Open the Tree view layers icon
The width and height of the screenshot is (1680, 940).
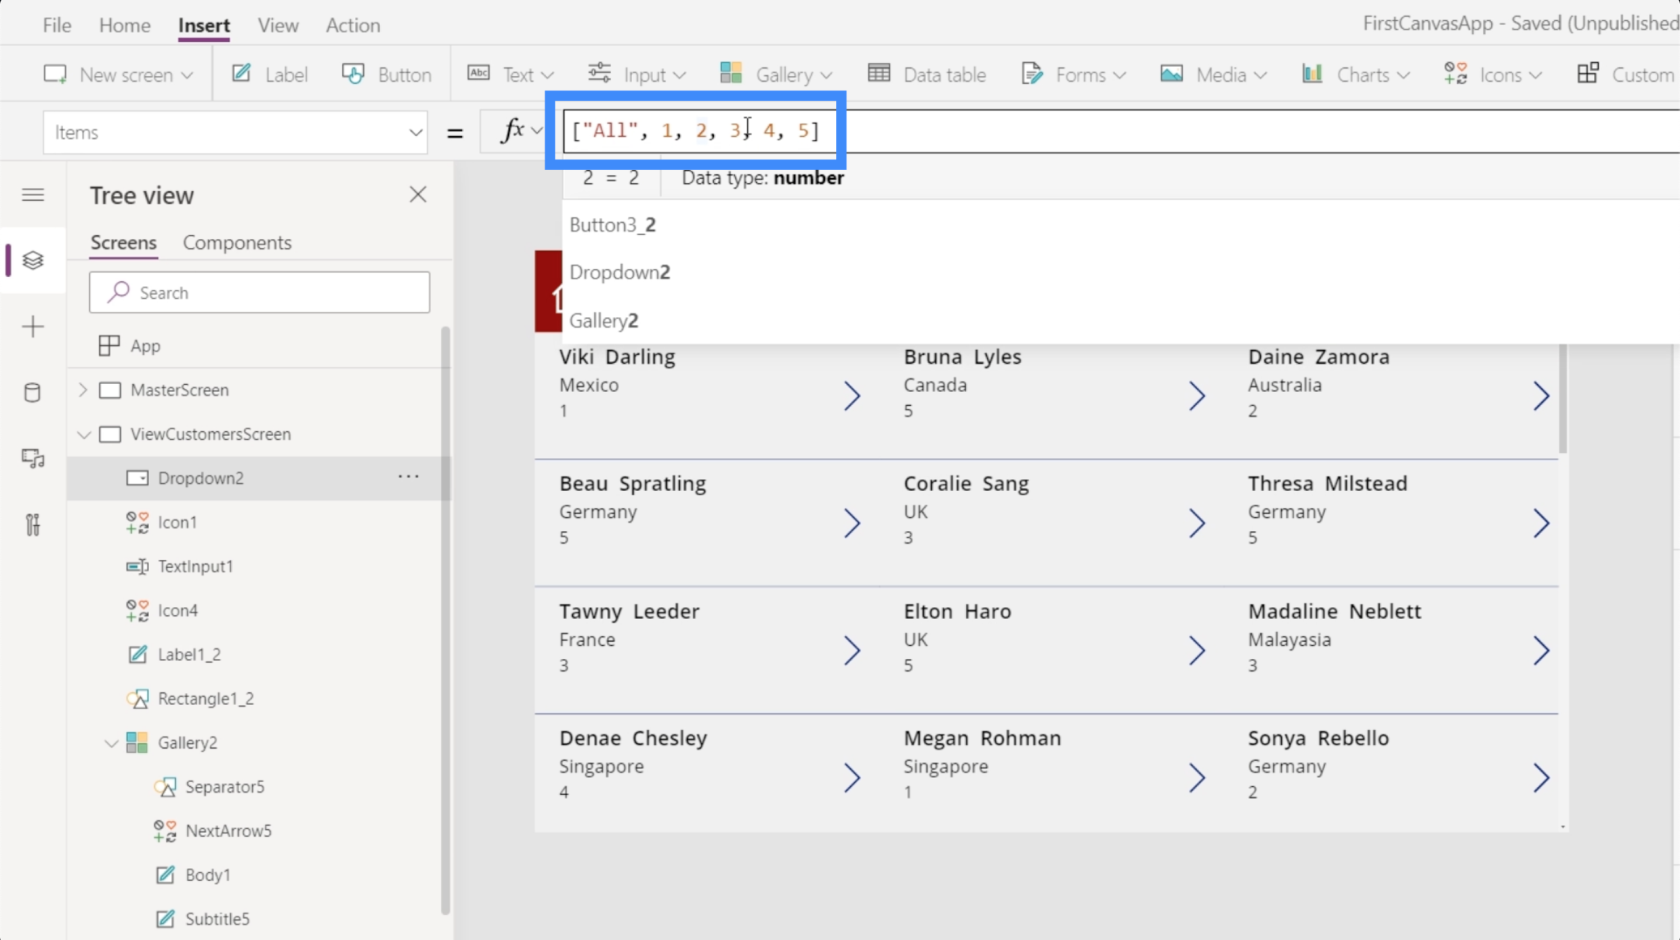click(x=33, y=260)
